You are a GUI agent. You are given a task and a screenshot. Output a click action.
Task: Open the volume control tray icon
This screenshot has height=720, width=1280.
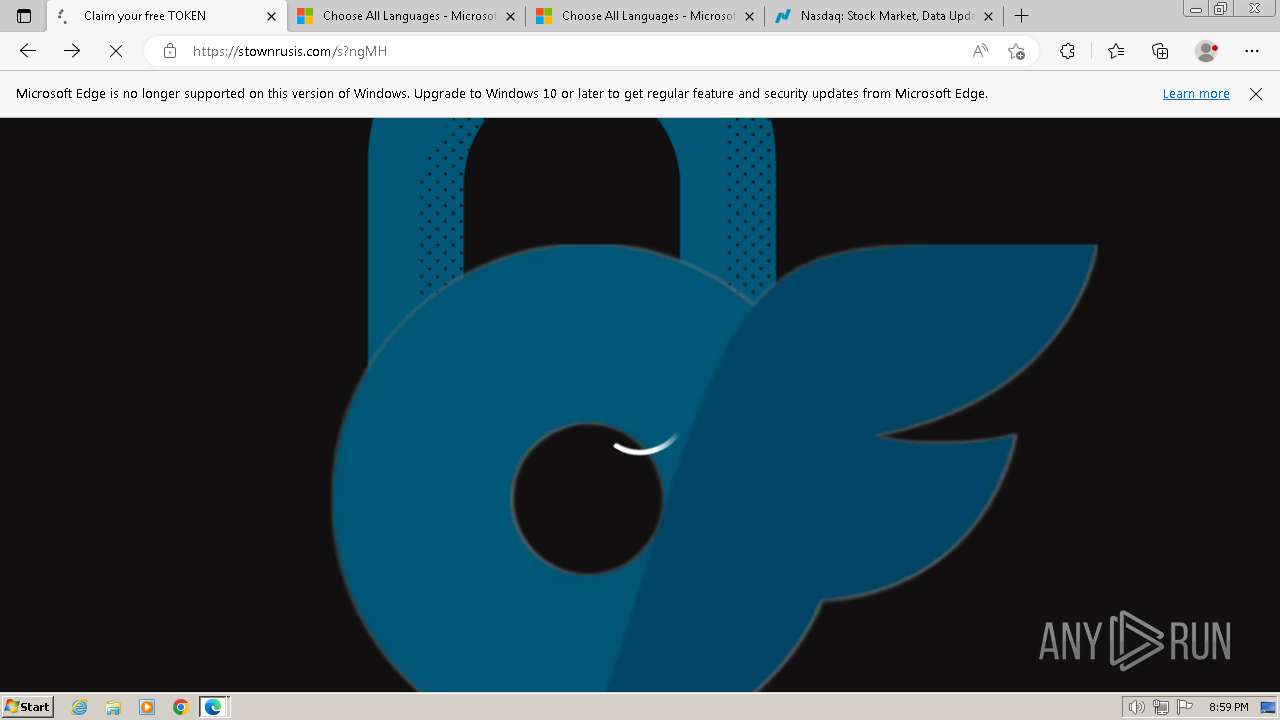click(1137, 707)
